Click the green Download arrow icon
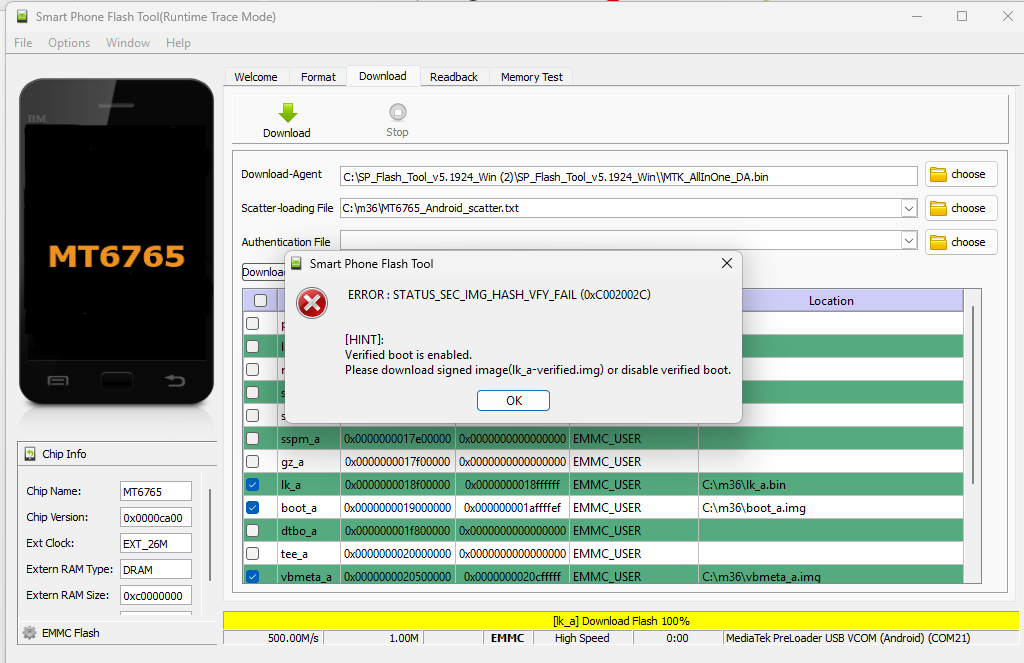 pyautogui.click(x=287, y=112)
